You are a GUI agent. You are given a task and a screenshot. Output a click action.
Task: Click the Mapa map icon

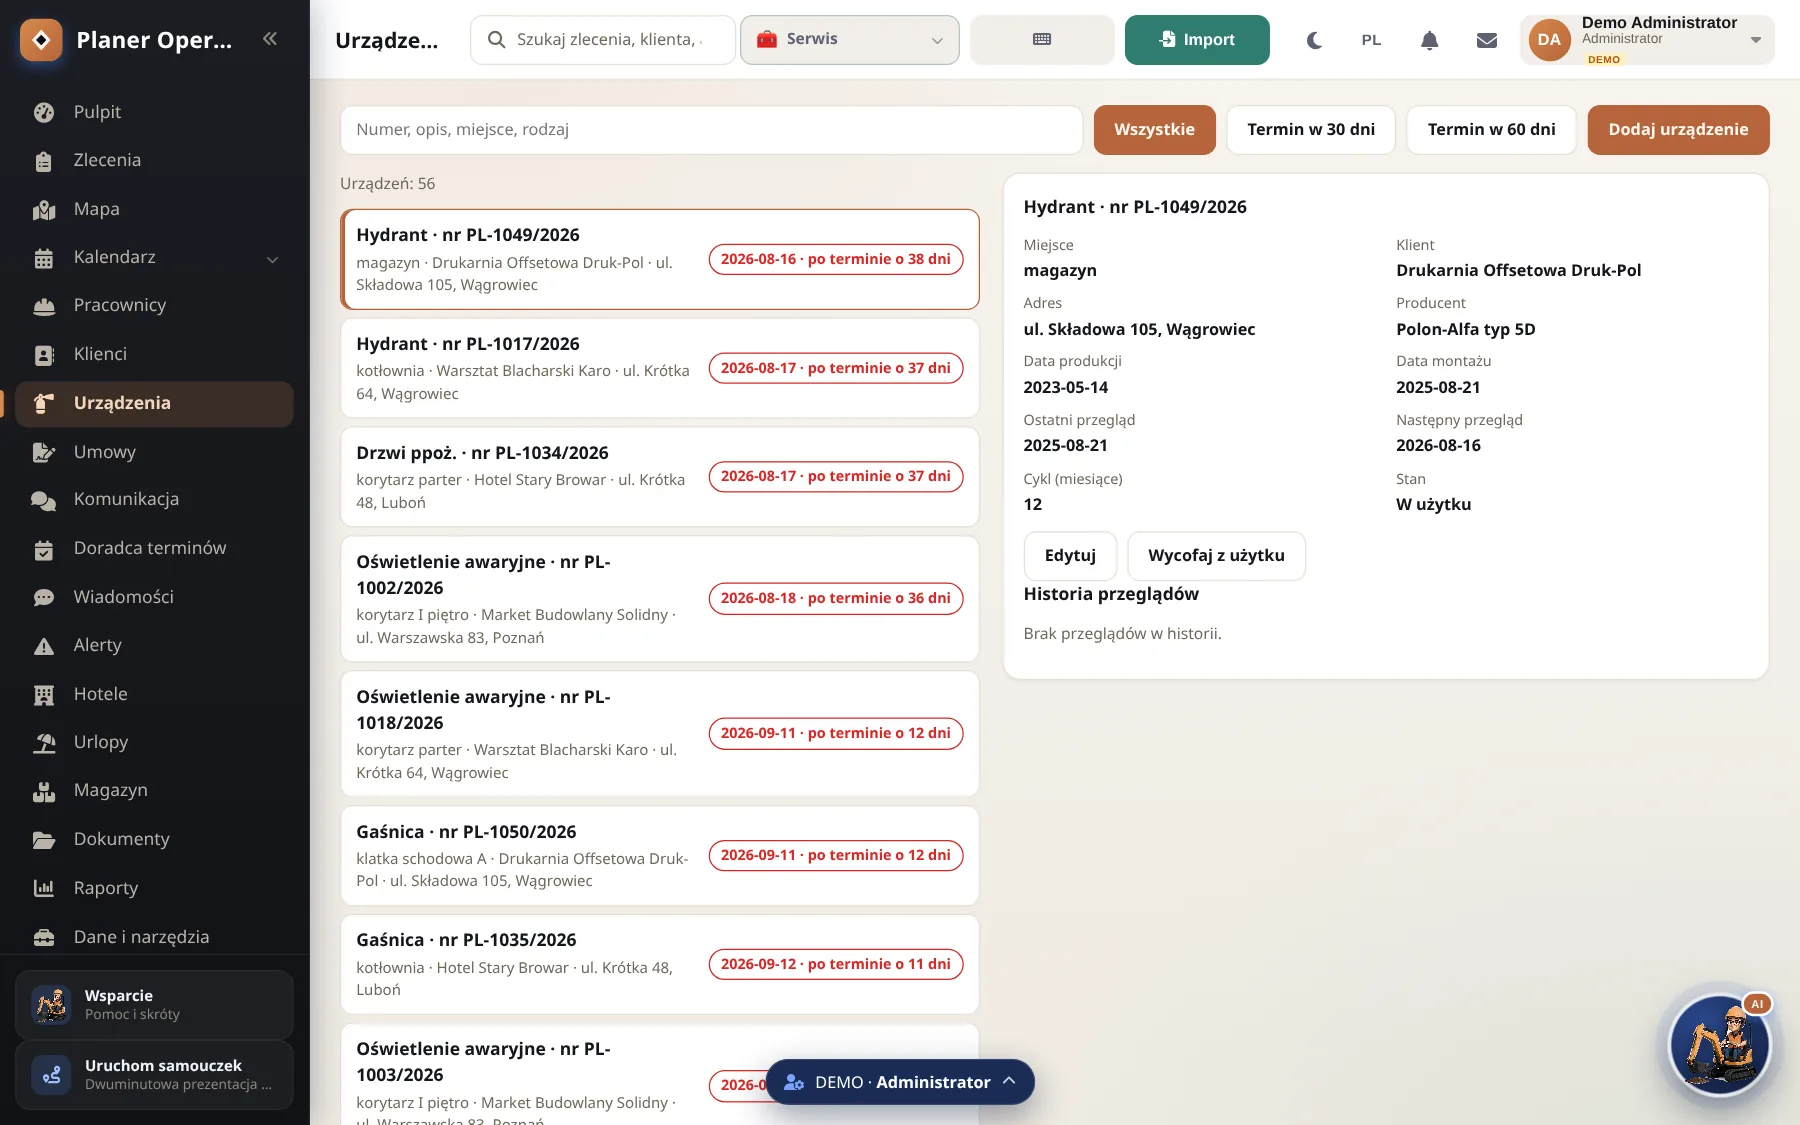[44, 210]
